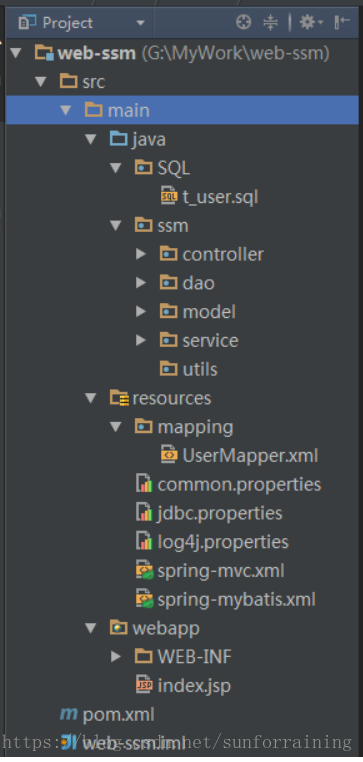Select the java folder name

(x=149, y=139)
